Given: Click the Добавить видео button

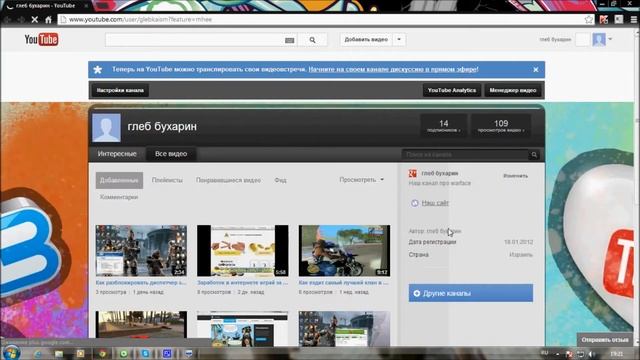Looking at the screenshot, I should (367, 40).
